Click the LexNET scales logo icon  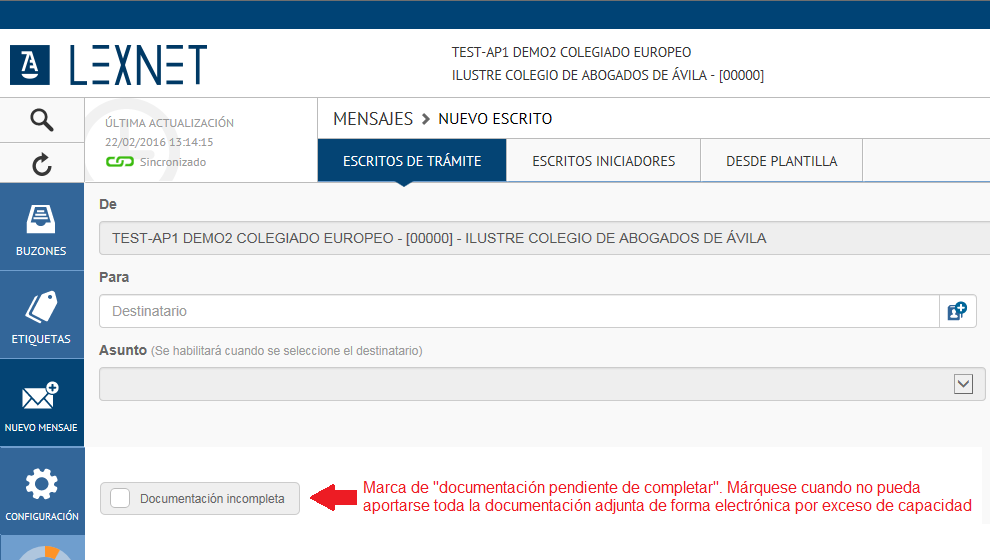[30, 64]
